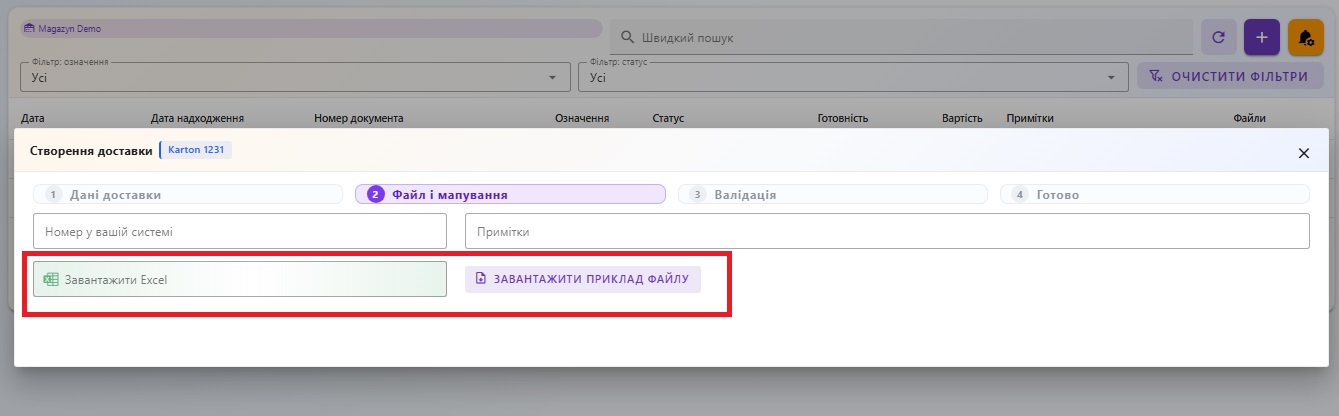Click the Готовність column header
Screen dimensions: 1339x416
coord(843,118)
